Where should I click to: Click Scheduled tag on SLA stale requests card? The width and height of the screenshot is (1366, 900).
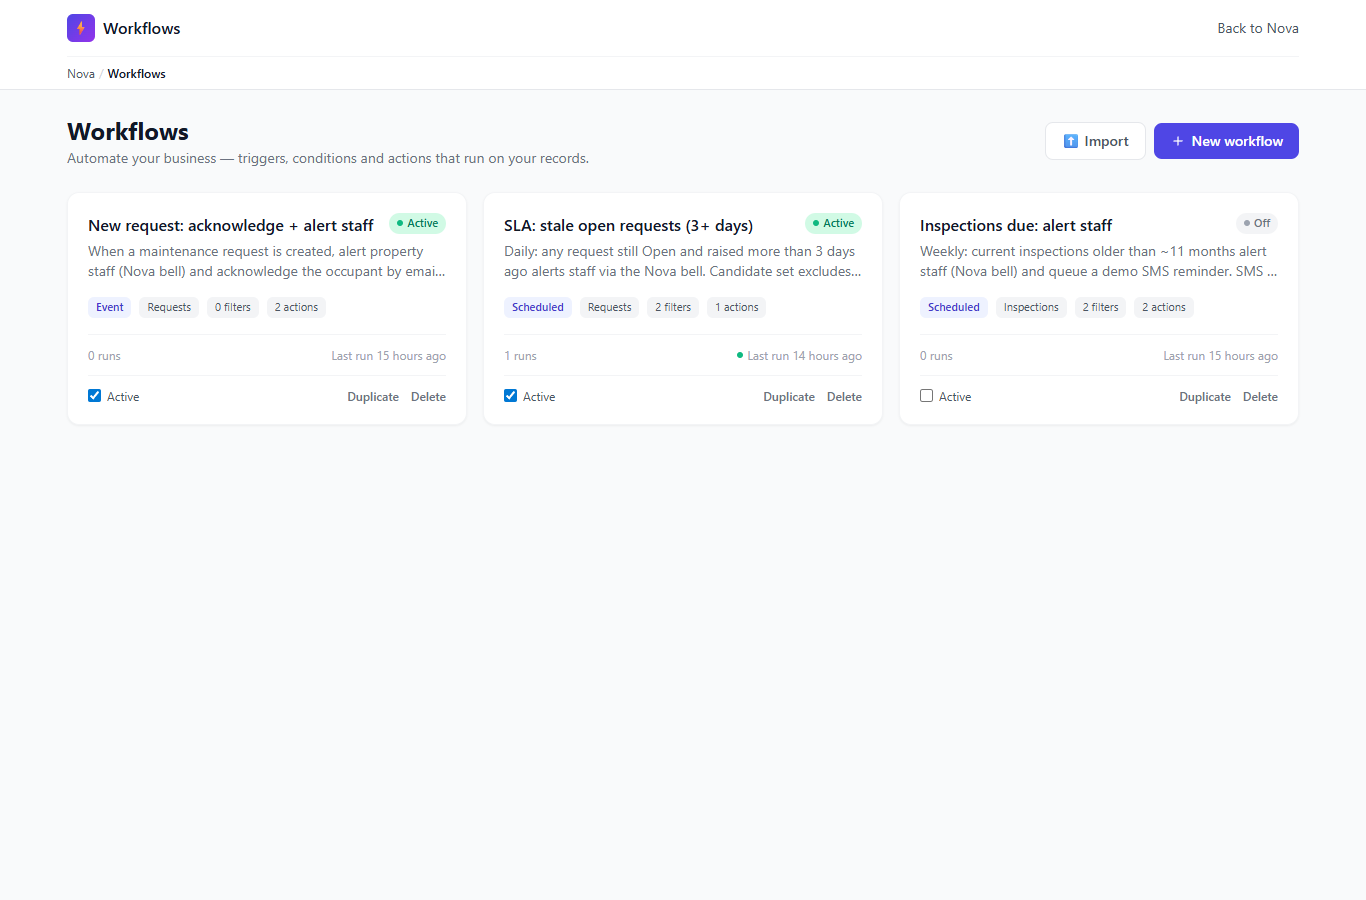pyautogui.click(x=538, y=307)
